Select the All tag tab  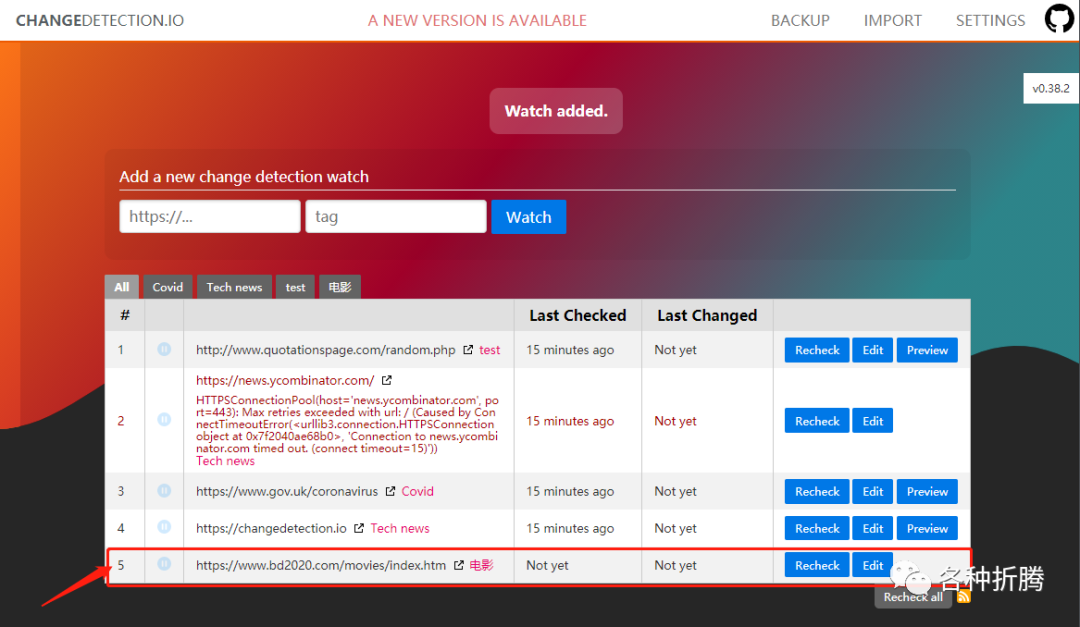point(122,287)
